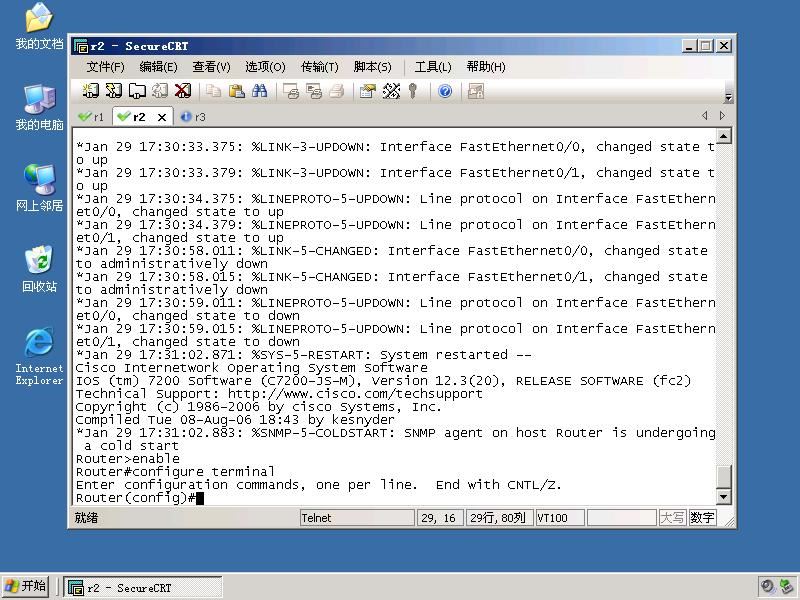Screen dimensions: 800x600
Task: Click the 大写 caps lock indicator
Action: 672,518
